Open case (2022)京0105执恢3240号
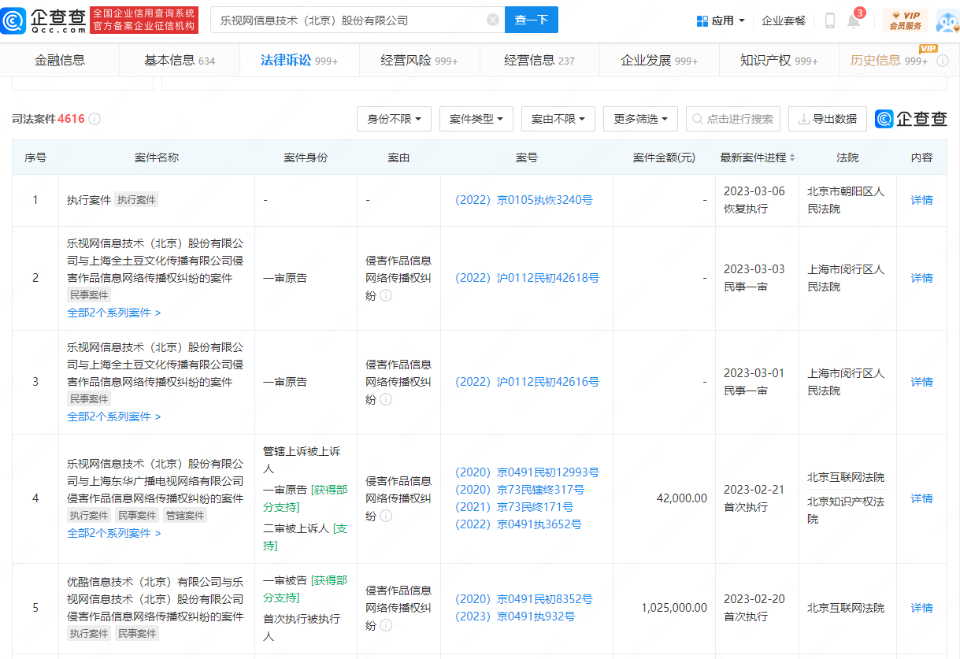This screenshot has width=960, height=659. [523, 200]
